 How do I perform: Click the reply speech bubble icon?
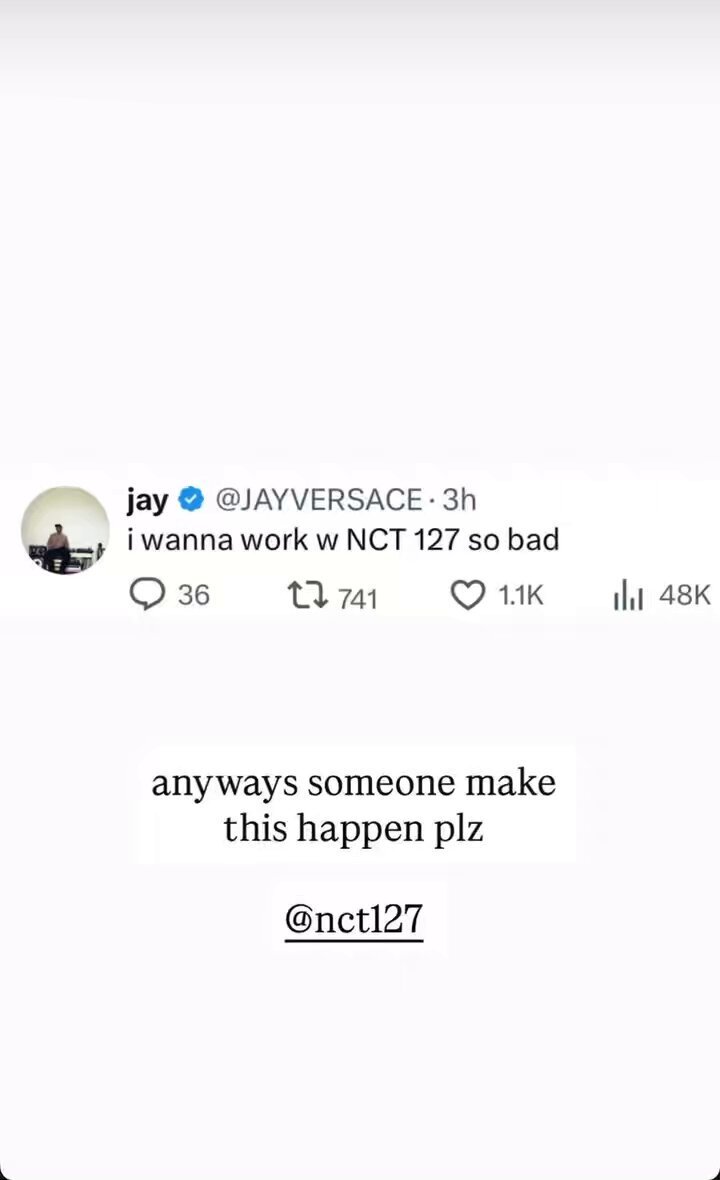[x=147, y=594]
